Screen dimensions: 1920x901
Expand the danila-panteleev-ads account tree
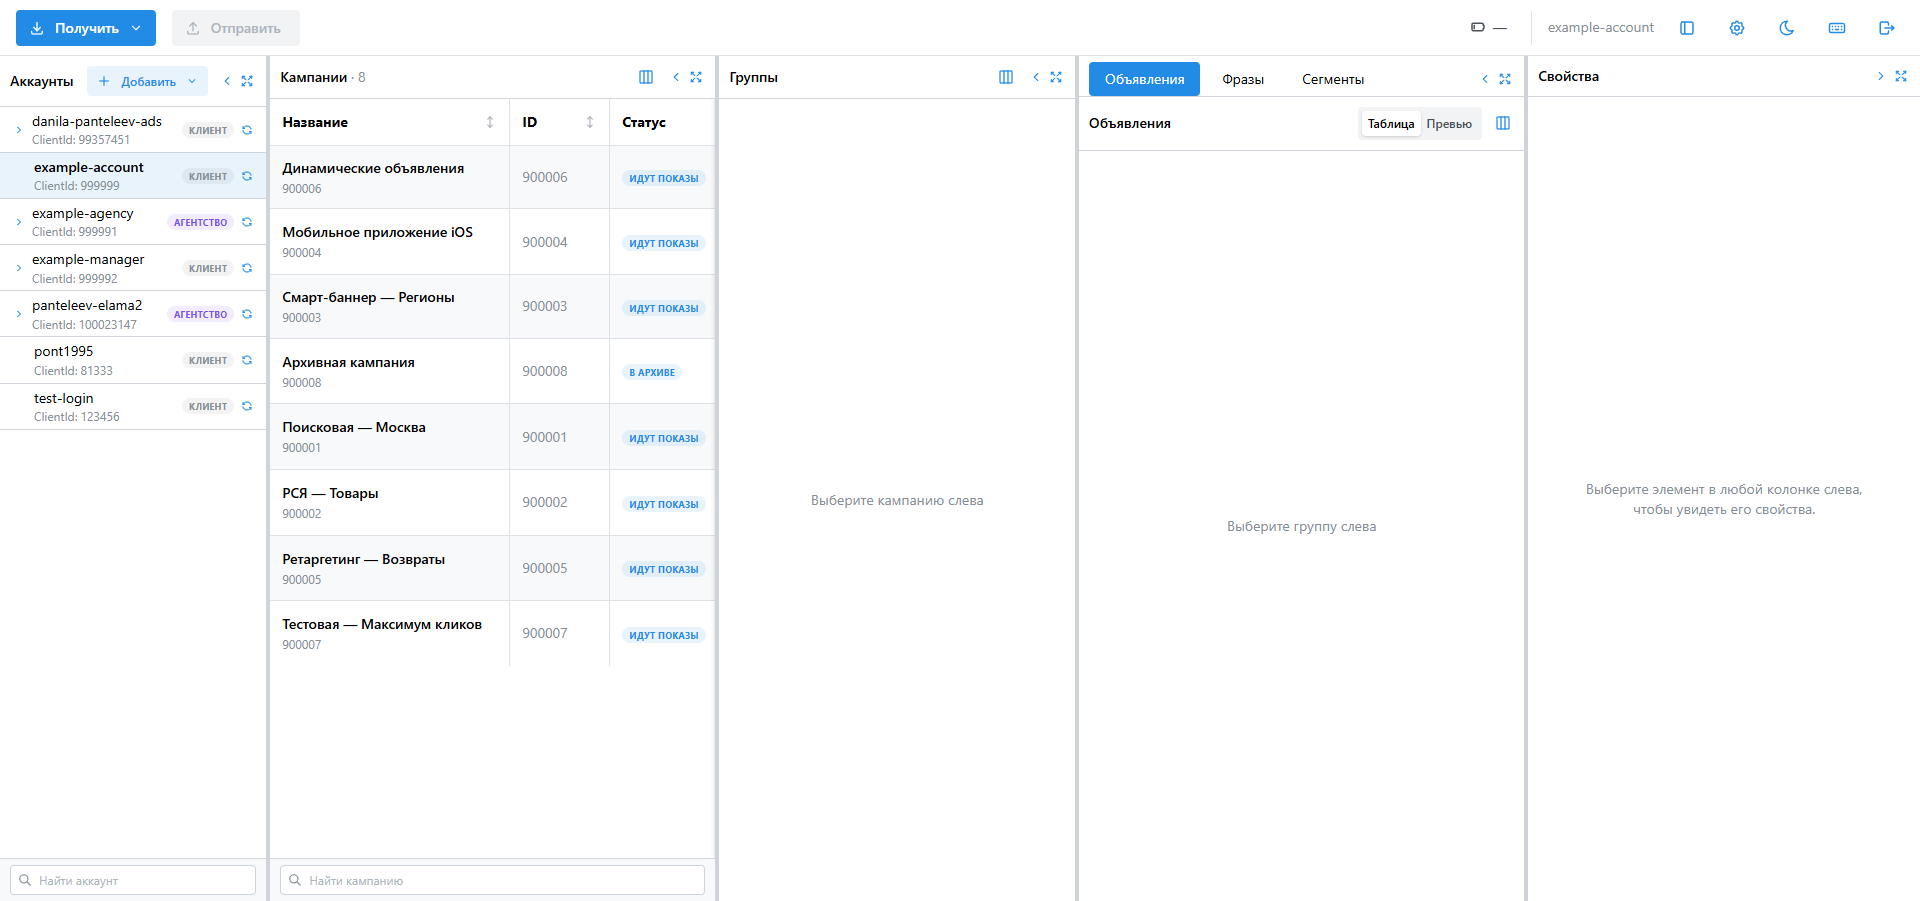[x=19, y=130]
